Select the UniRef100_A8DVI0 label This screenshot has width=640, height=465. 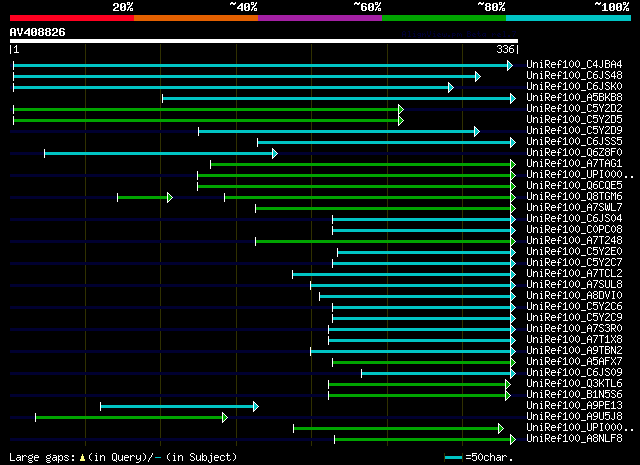574,296
